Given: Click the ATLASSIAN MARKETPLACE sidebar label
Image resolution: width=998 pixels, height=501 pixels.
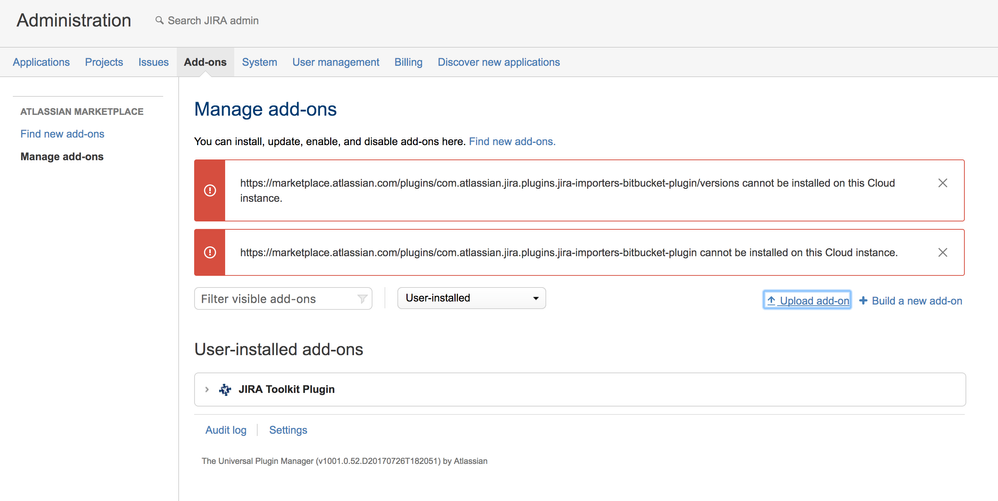Looking at the screenshot, I should 82,111.
